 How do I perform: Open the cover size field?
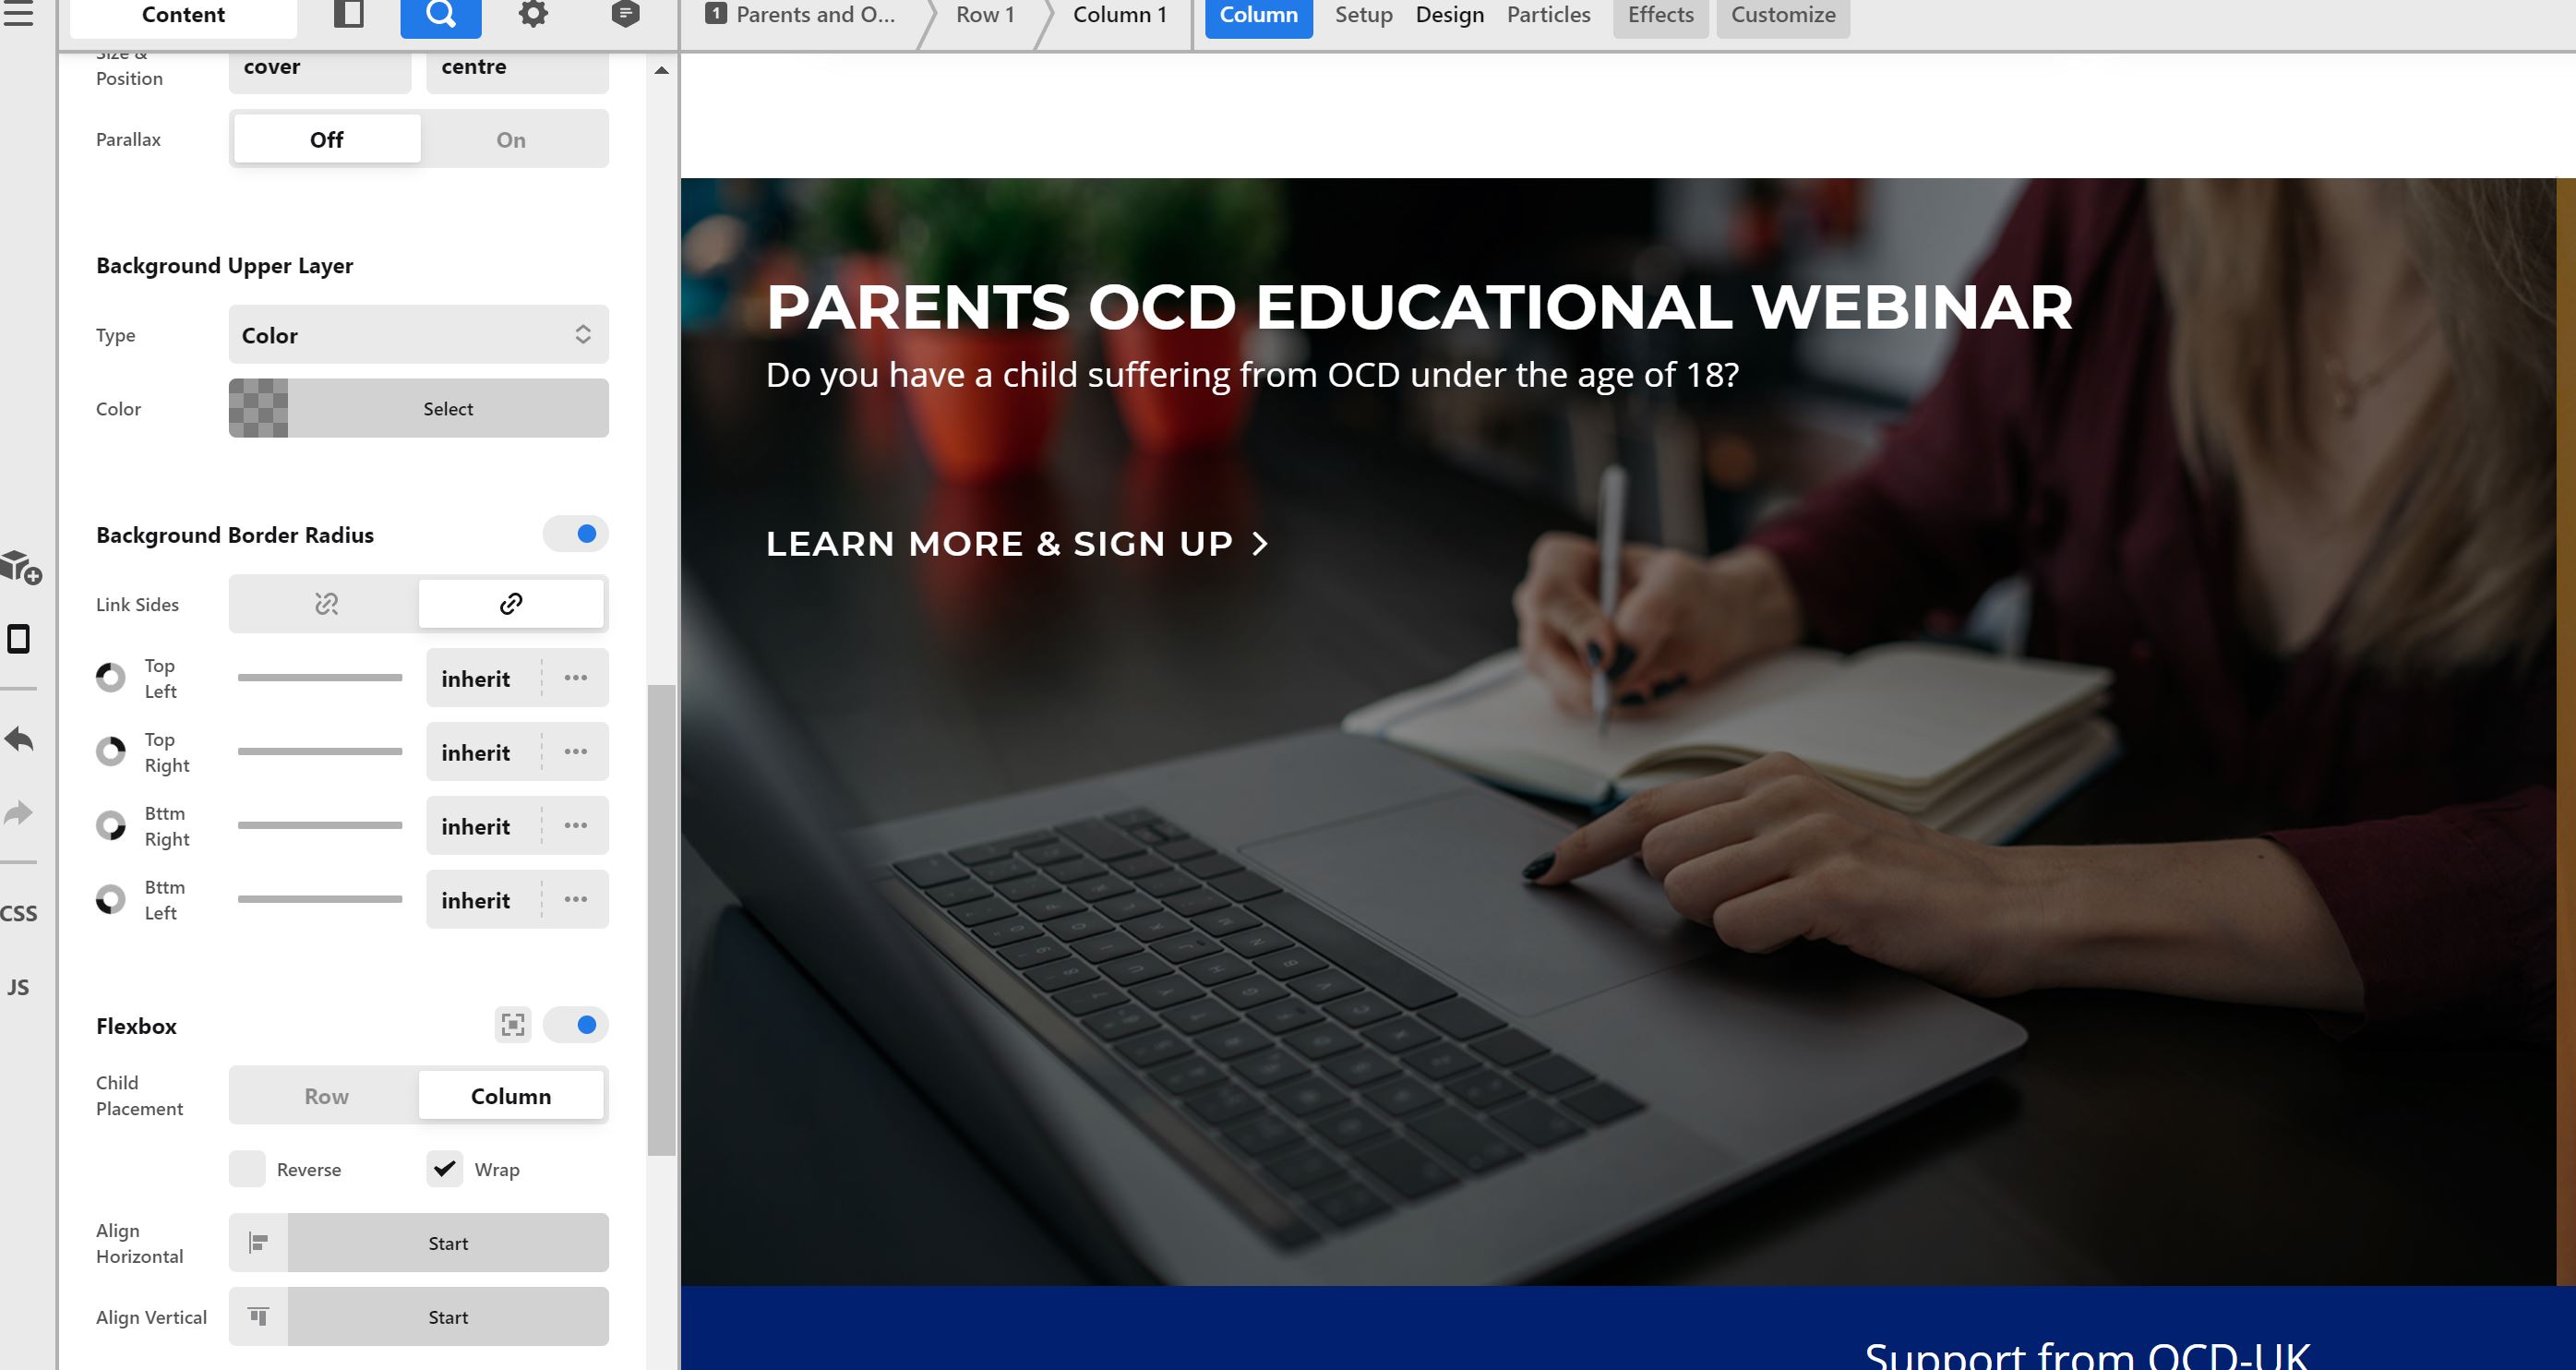click(320, 70)
